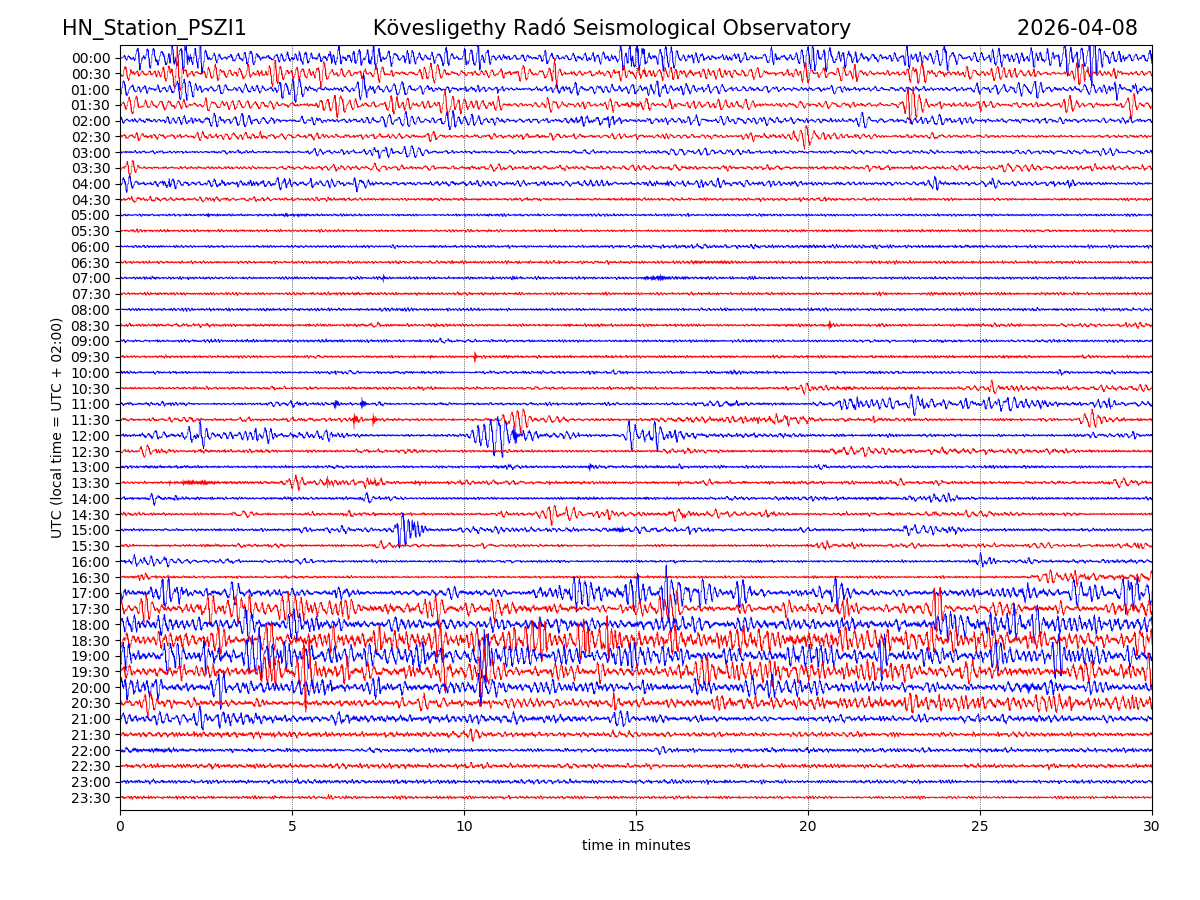
Task: Click the x-axis tick label 30
Action: [1152, 827]
